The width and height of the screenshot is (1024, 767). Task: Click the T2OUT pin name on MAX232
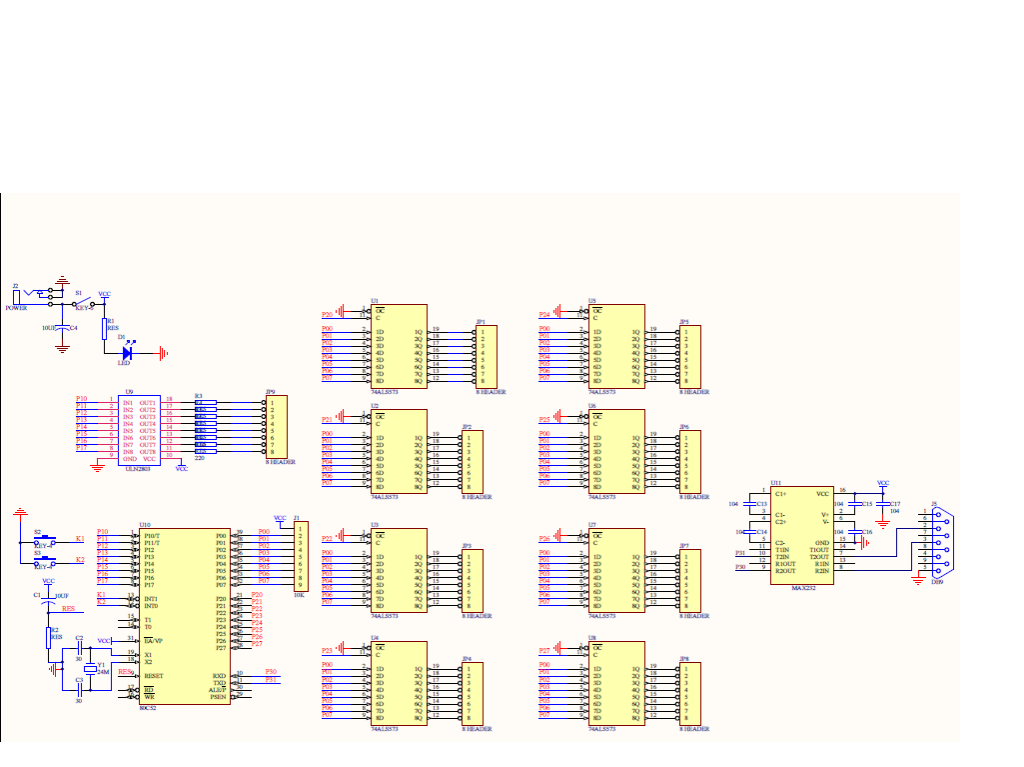tap(819, 557)
